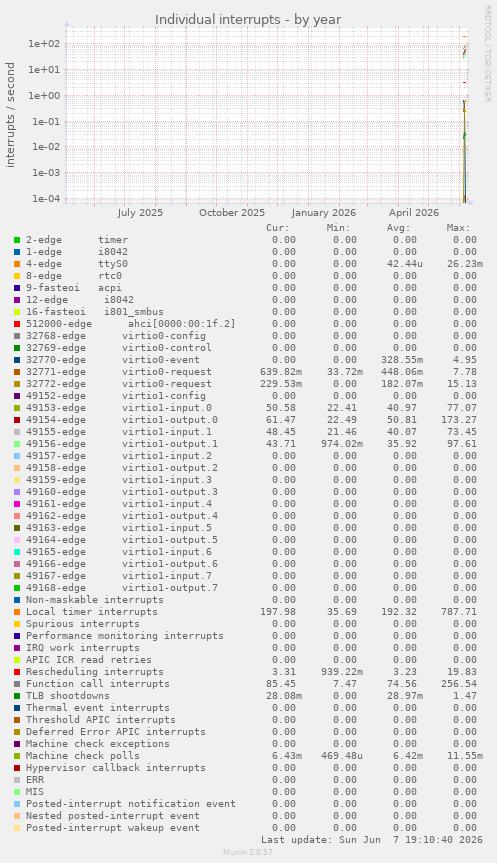The width and height of the screenshot is (497, 863).
Task: Click the red swatch beside Rescheduling interrupts
Action: [x=17, y=672]
